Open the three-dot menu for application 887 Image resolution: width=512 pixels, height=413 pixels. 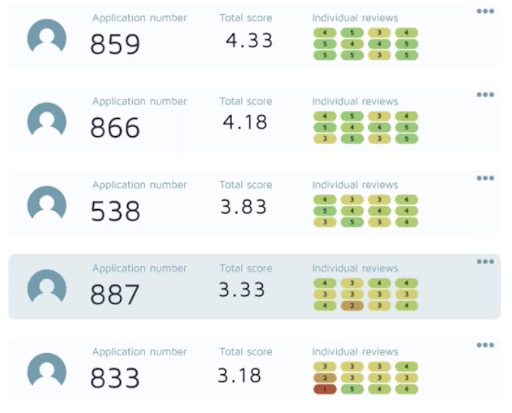click(485, 262)
